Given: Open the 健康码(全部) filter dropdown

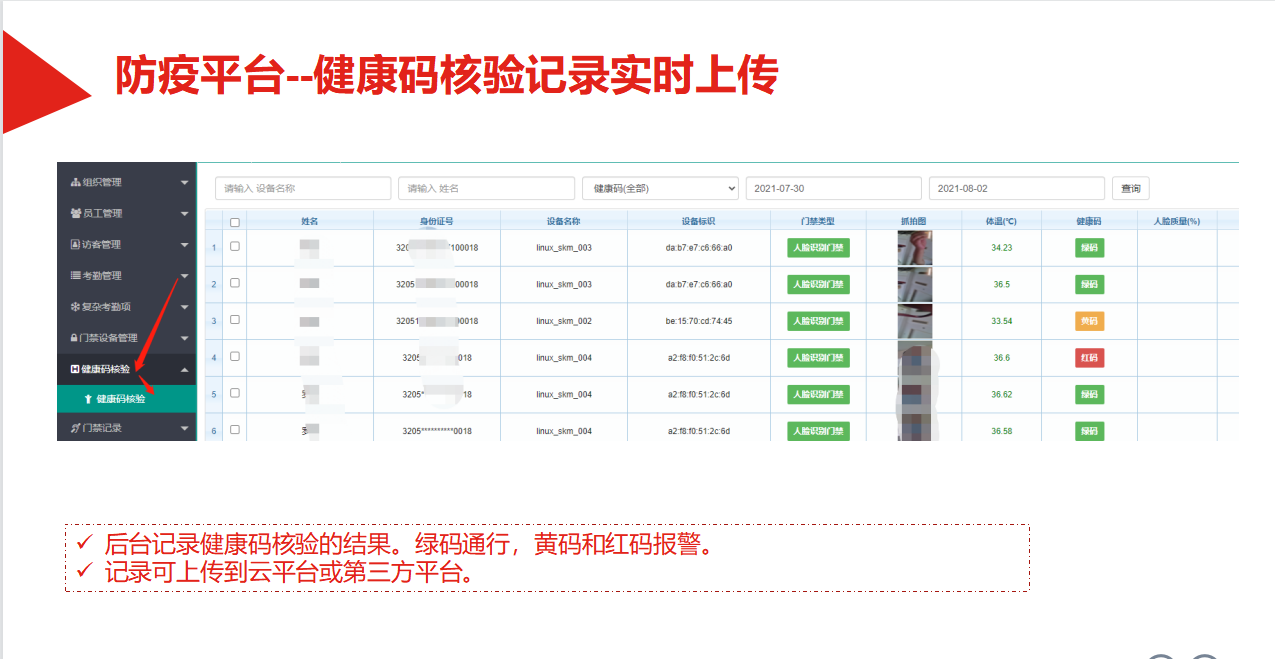Looking at the screenshot, I should tap(660, 188).
